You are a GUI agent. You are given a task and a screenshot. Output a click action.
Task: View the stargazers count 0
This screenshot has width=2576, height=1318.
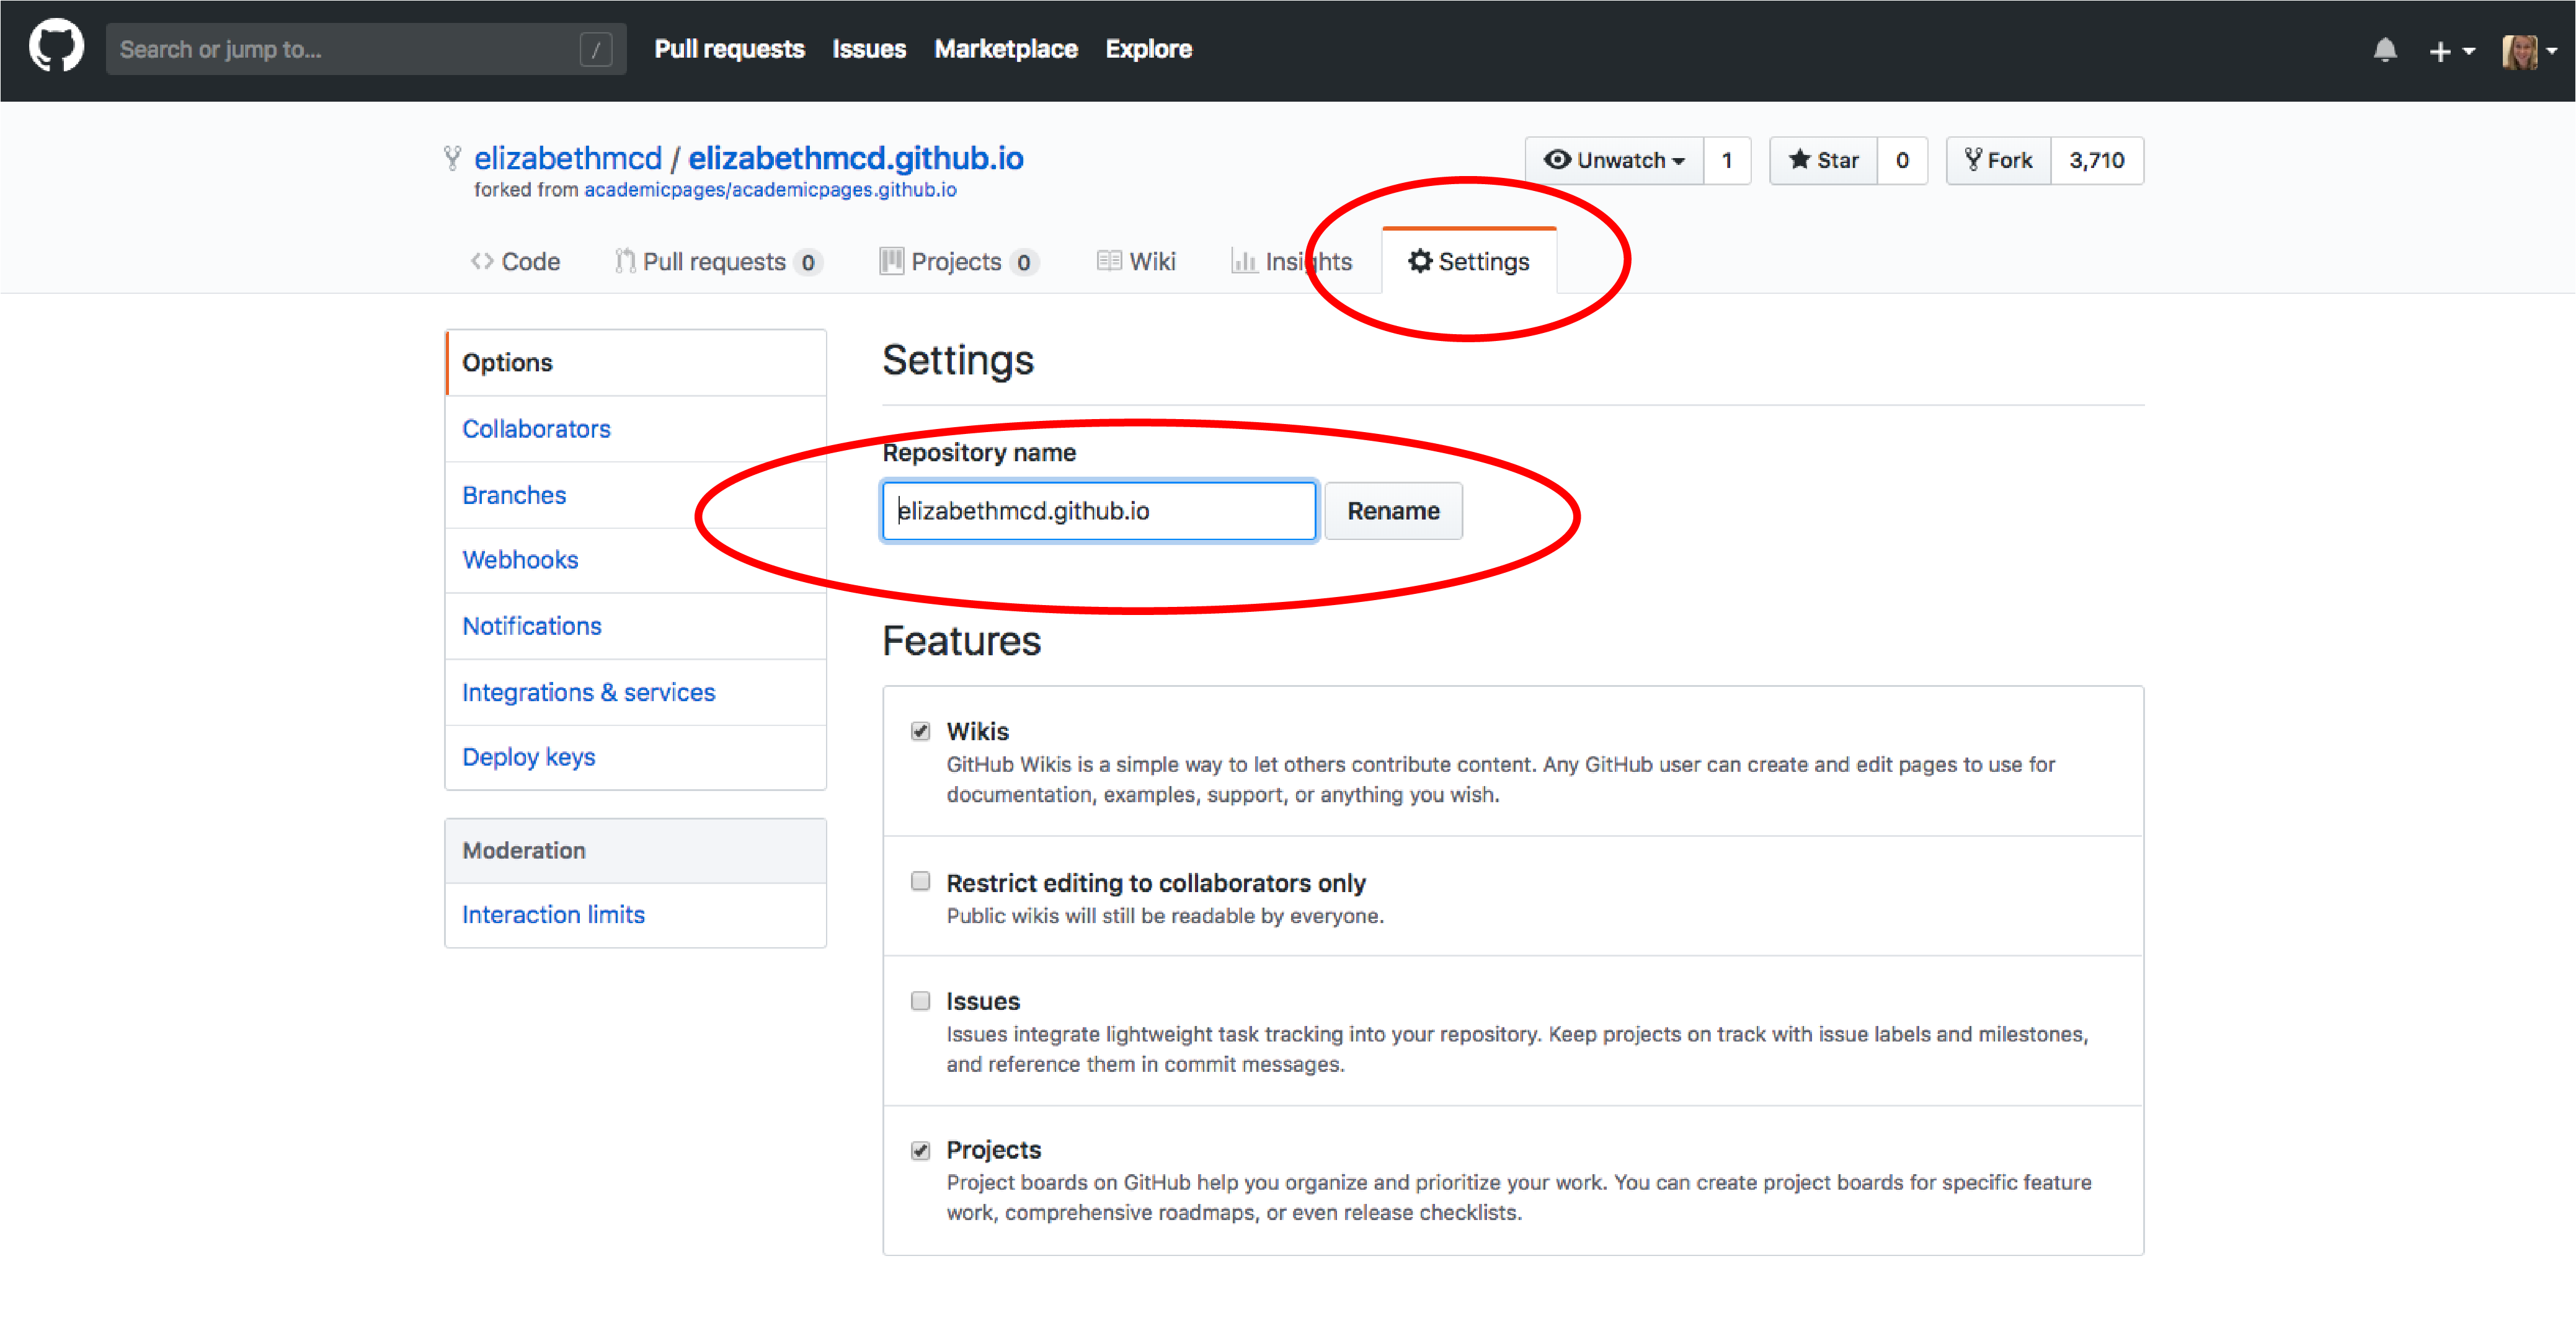coord(1902,160)
